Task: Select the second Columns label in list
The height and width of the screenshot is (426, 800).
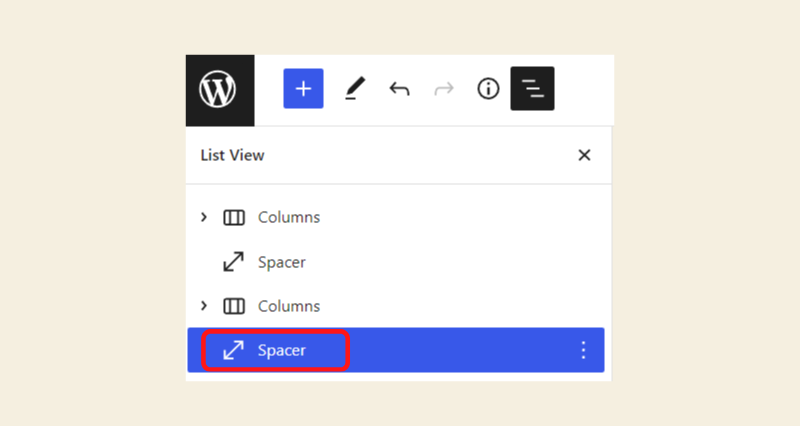Action: [x=289, y=306]
